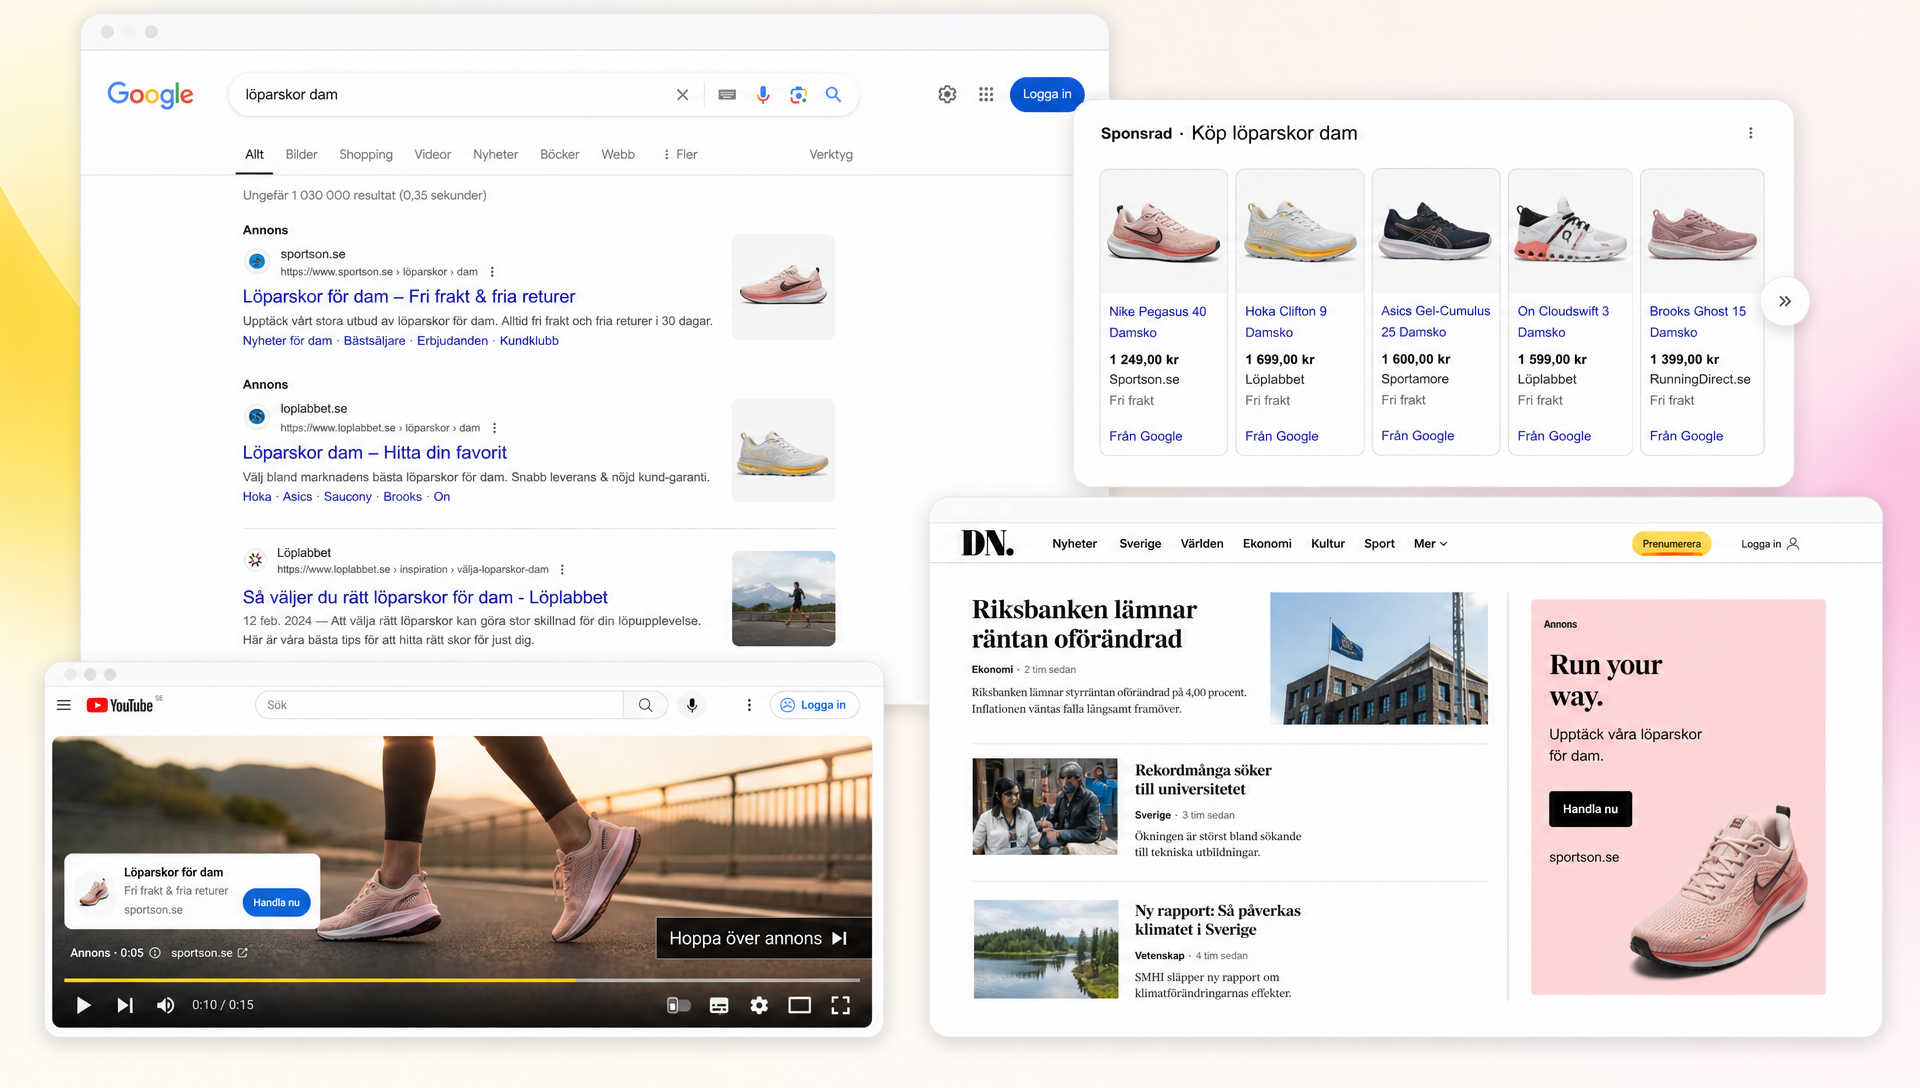1920x1088 pixels.
Task: Click Saucony sitelink under loplabbet ad
Action: 347,497
